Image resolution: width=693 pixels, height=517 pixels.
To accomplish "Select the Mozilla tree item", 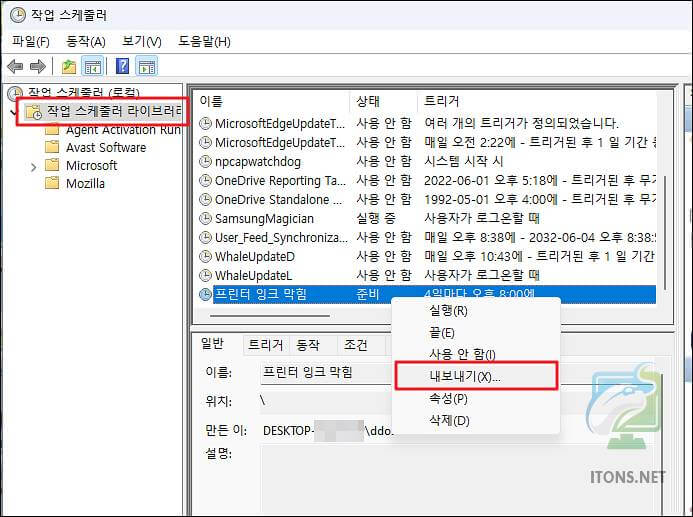I will pos(85,183).
